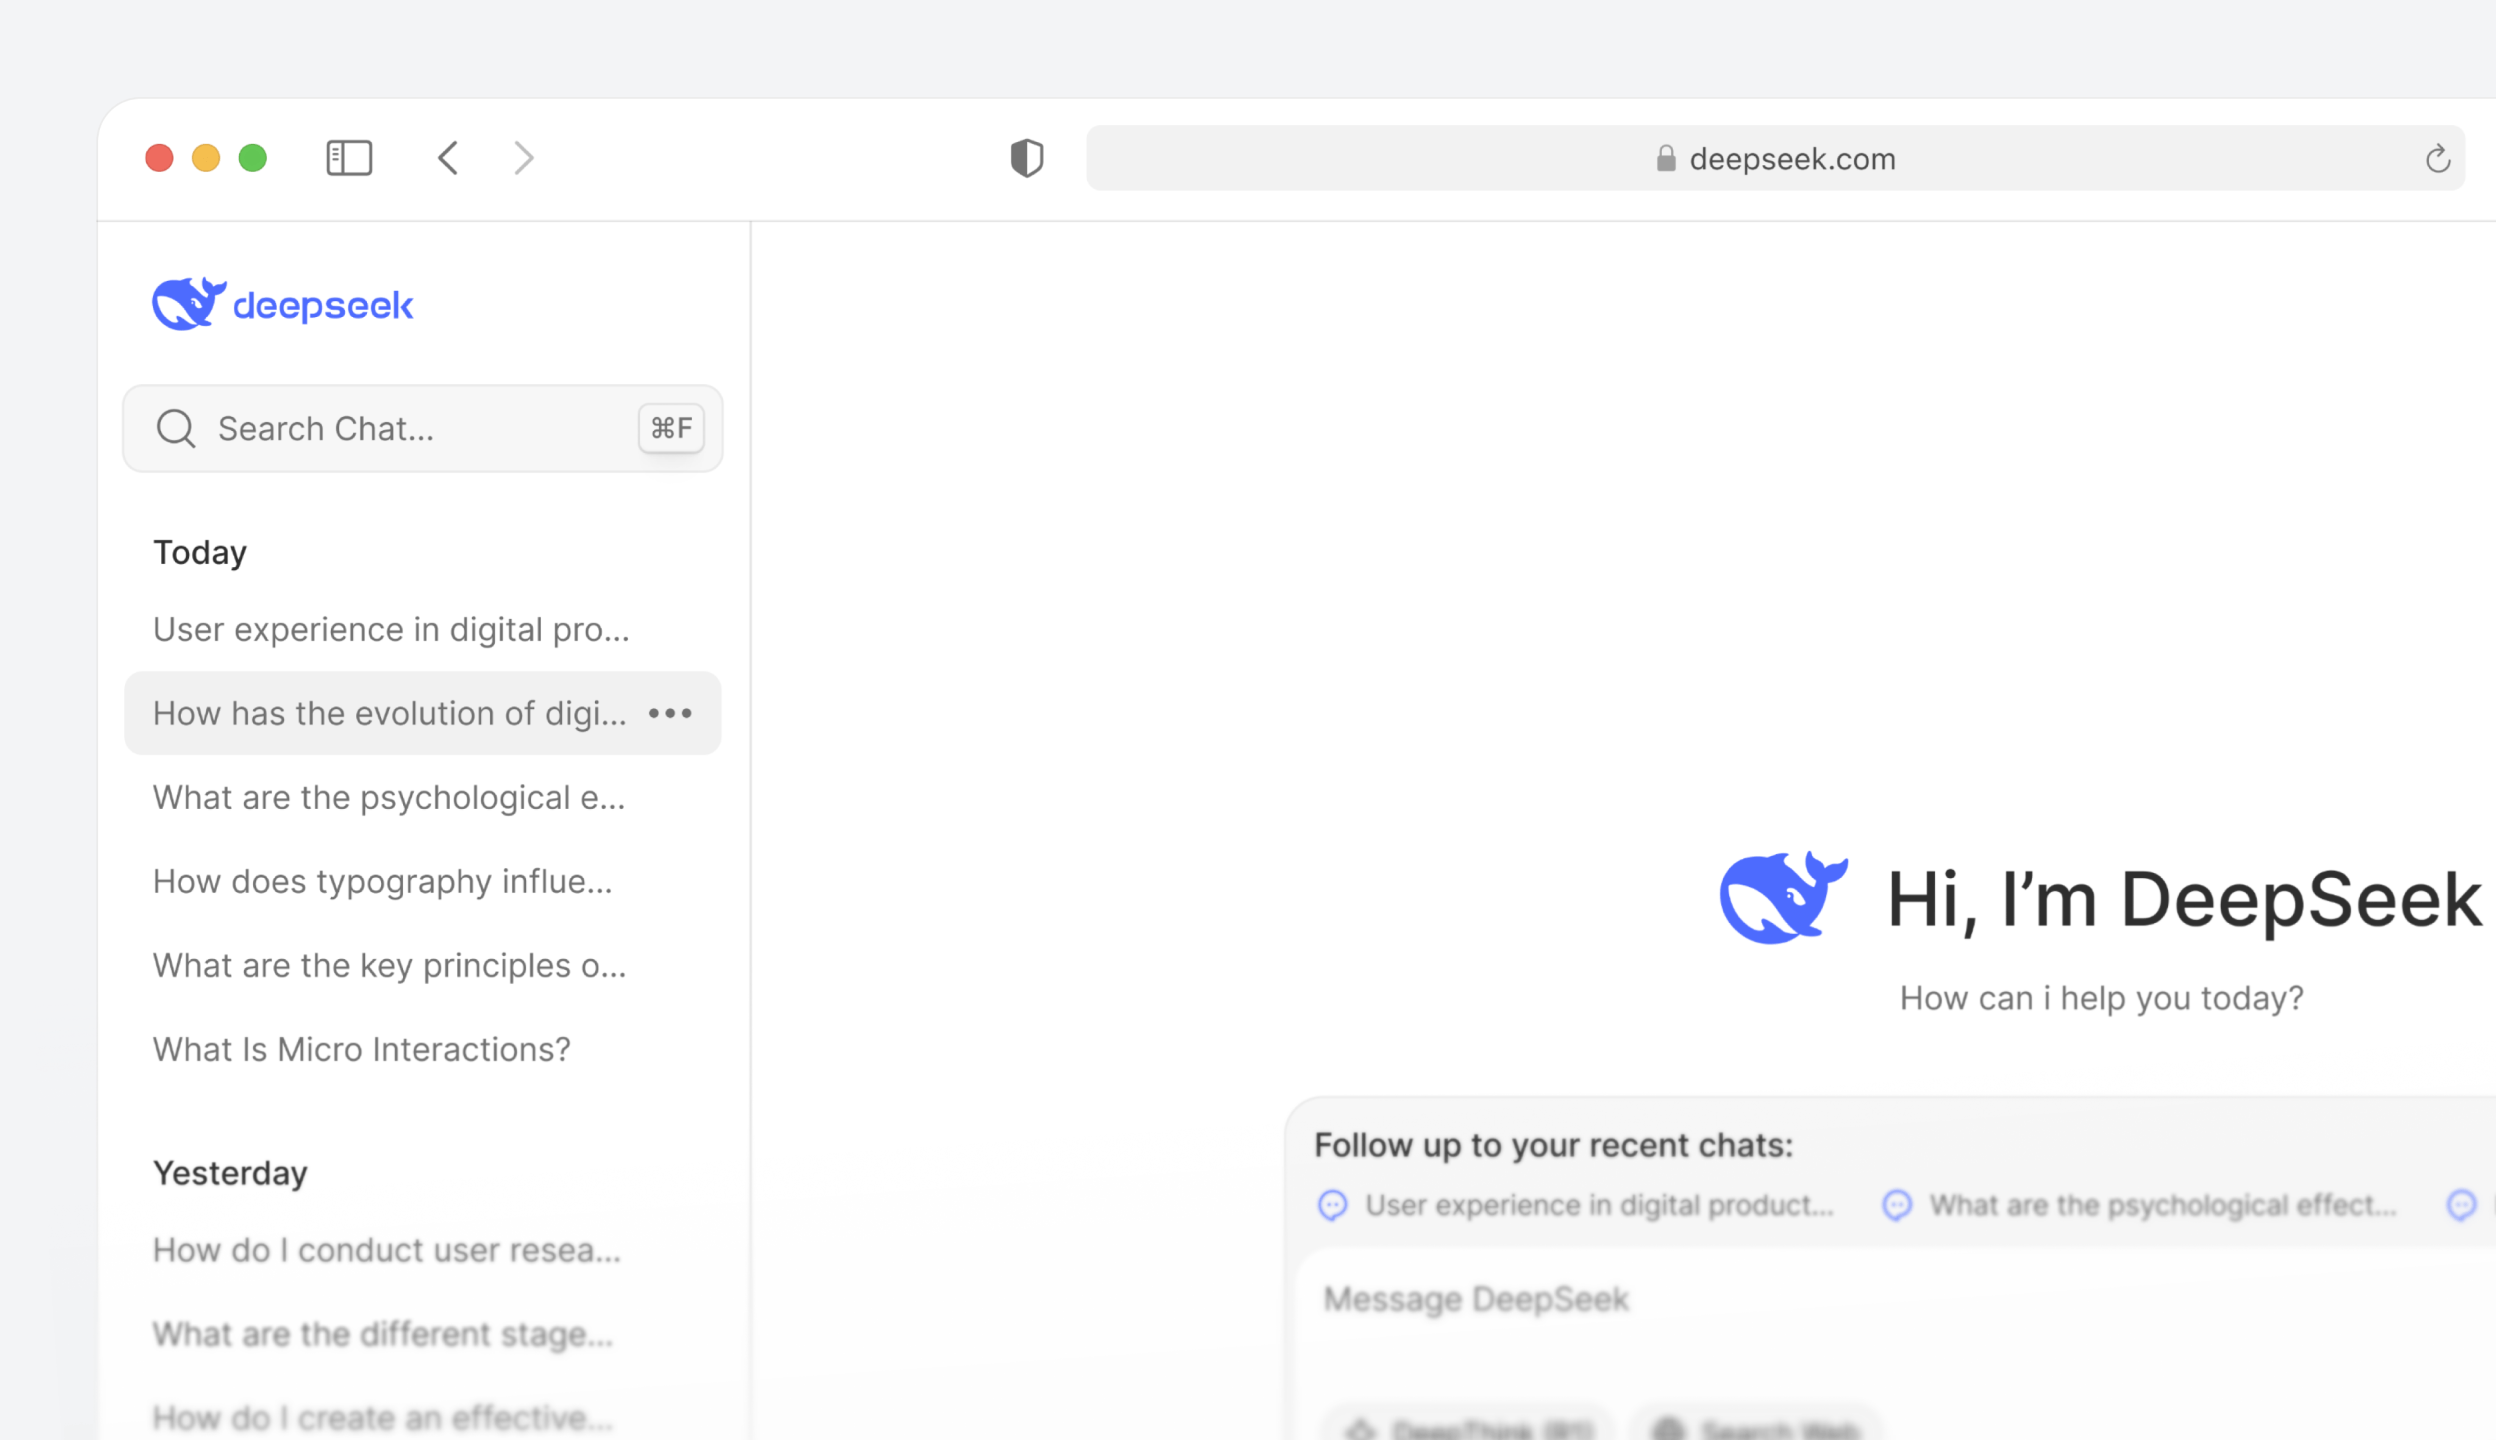The image size is (2496, 1440).
Task: Reload the page with refresh icon
Action: point(2437,158)
